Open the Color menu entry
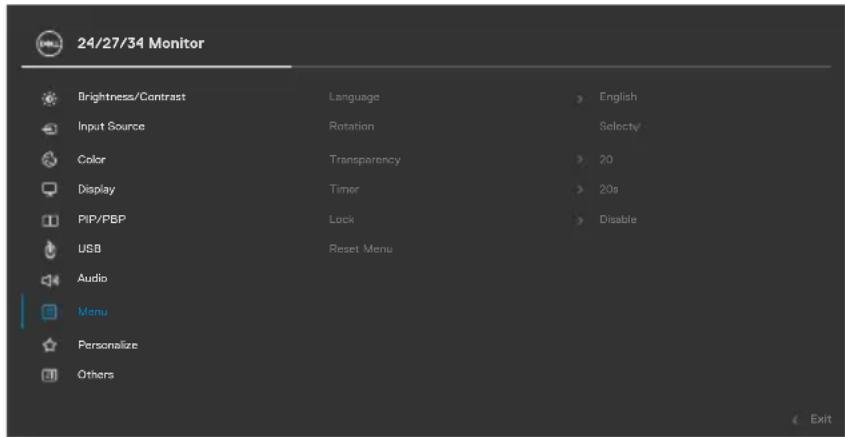Screen dimensions: 845x437 pos(92,159)
